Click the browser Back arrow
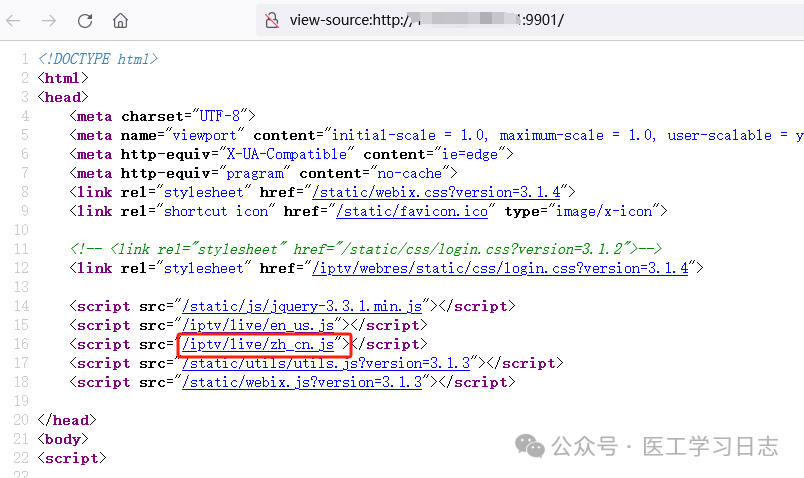The height and width of the screenshot is (478, 804). tap(13, 21)
